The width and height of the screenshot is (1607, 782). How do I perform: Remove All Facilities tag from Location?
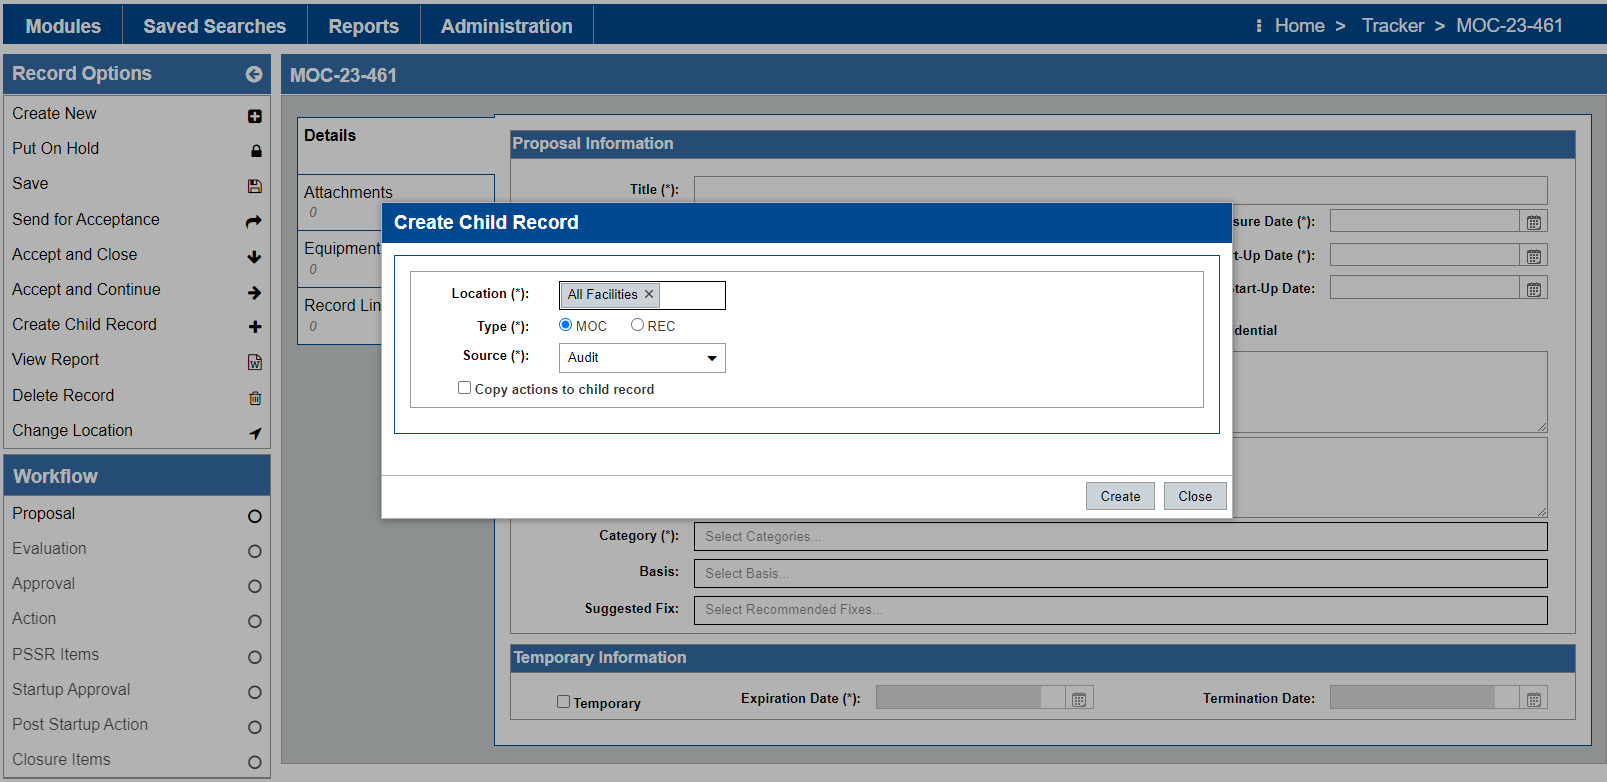pos(649,294)
